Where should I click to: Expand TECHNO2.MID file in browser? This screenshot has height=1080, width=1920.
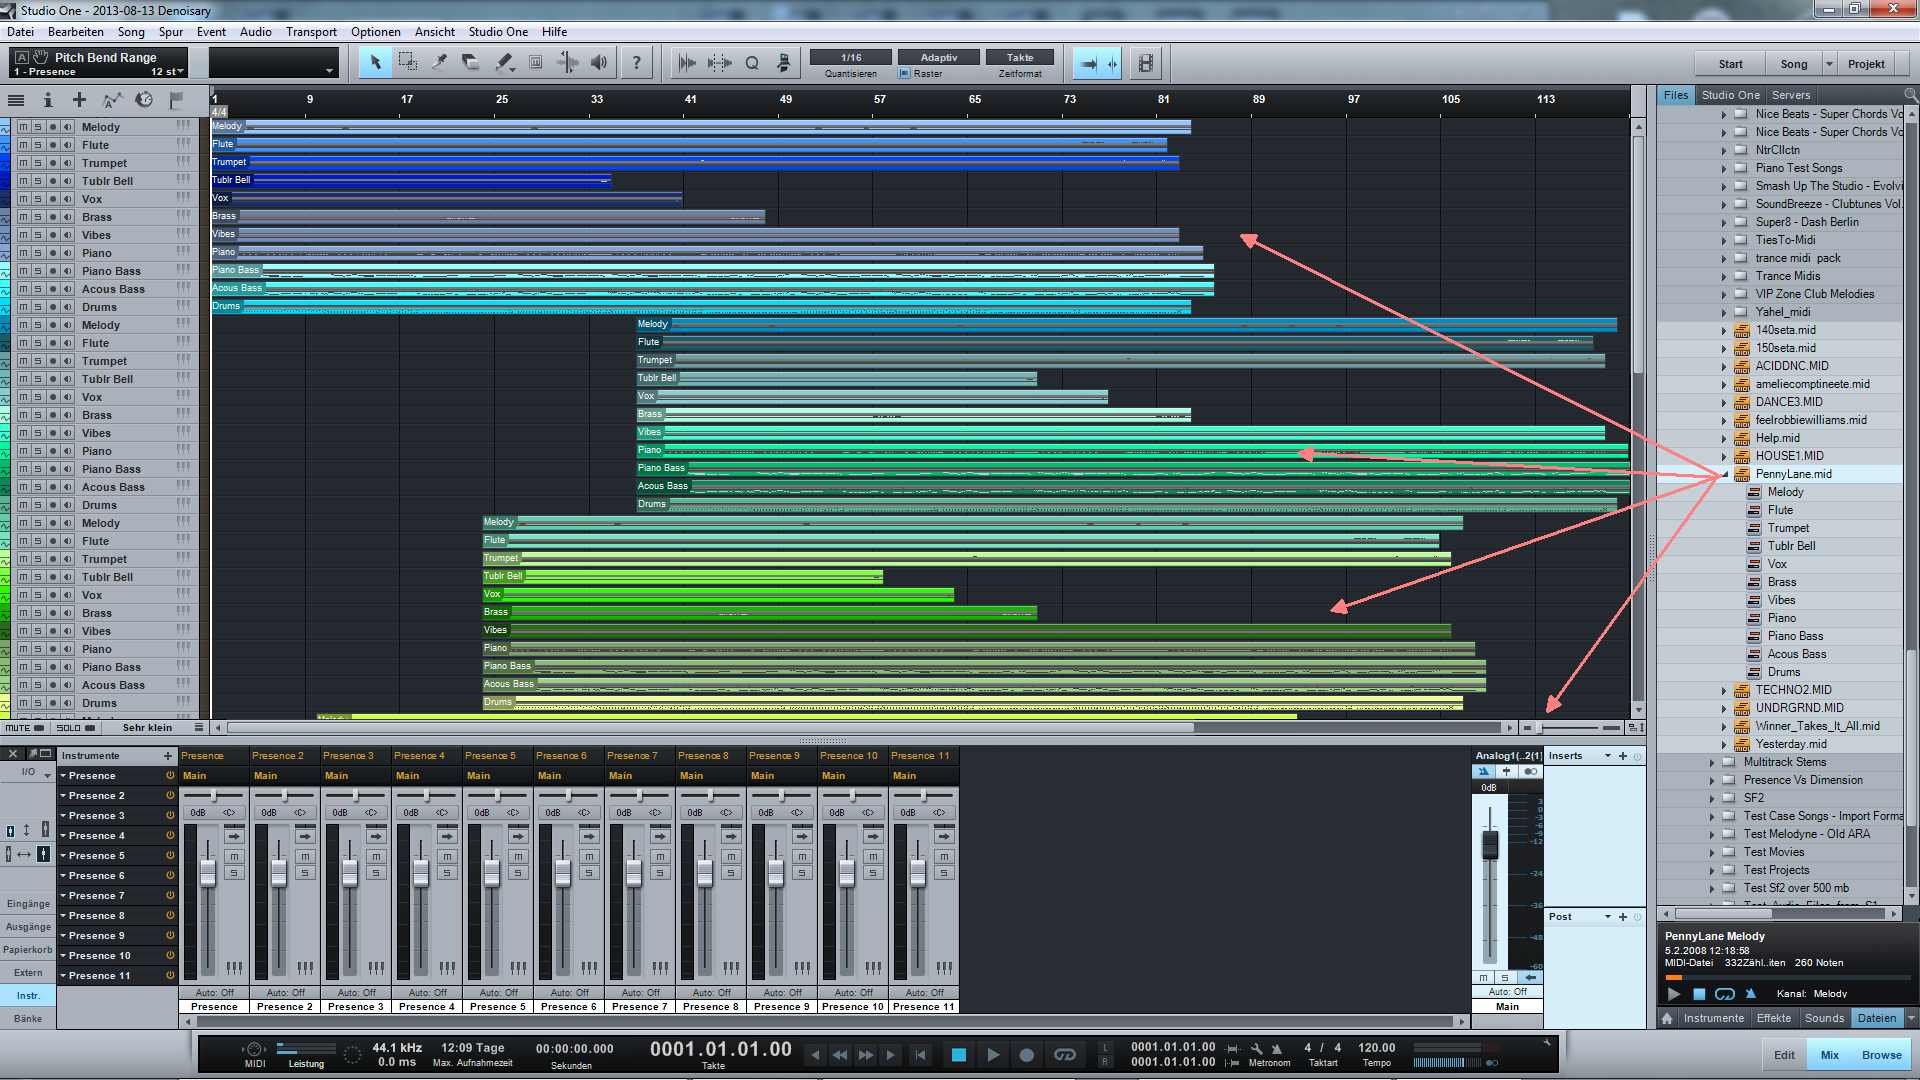[1724, 690]
